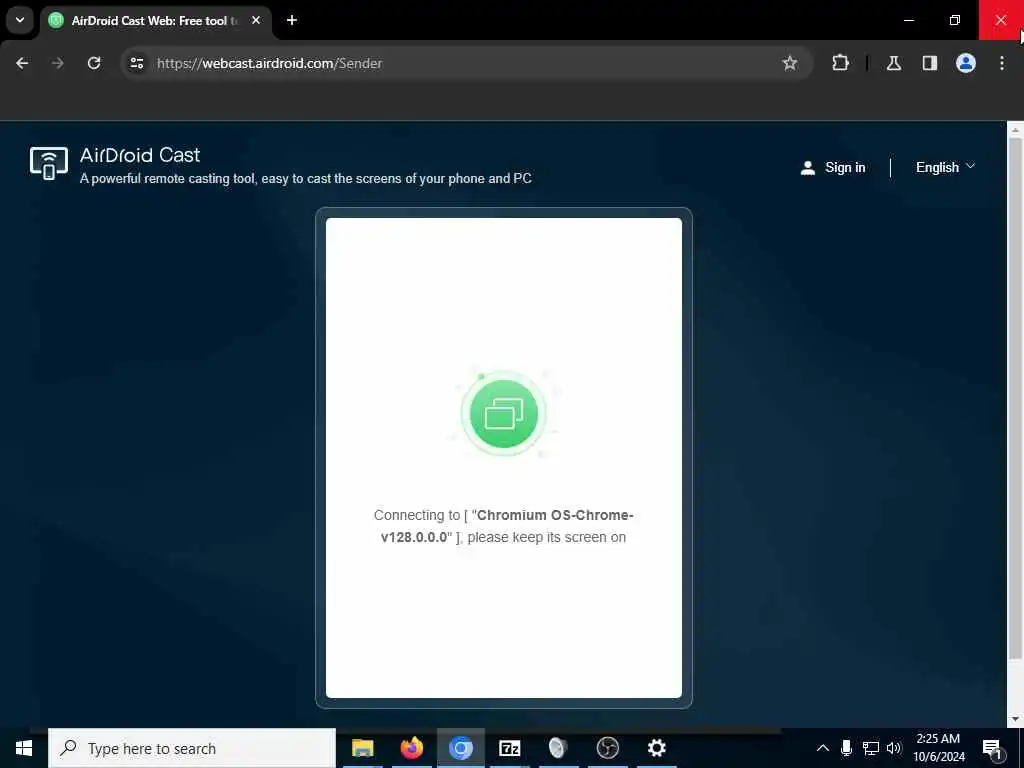Open OBS Studio from the taskbar
1024x768 pixels.
tap(607, 748)
